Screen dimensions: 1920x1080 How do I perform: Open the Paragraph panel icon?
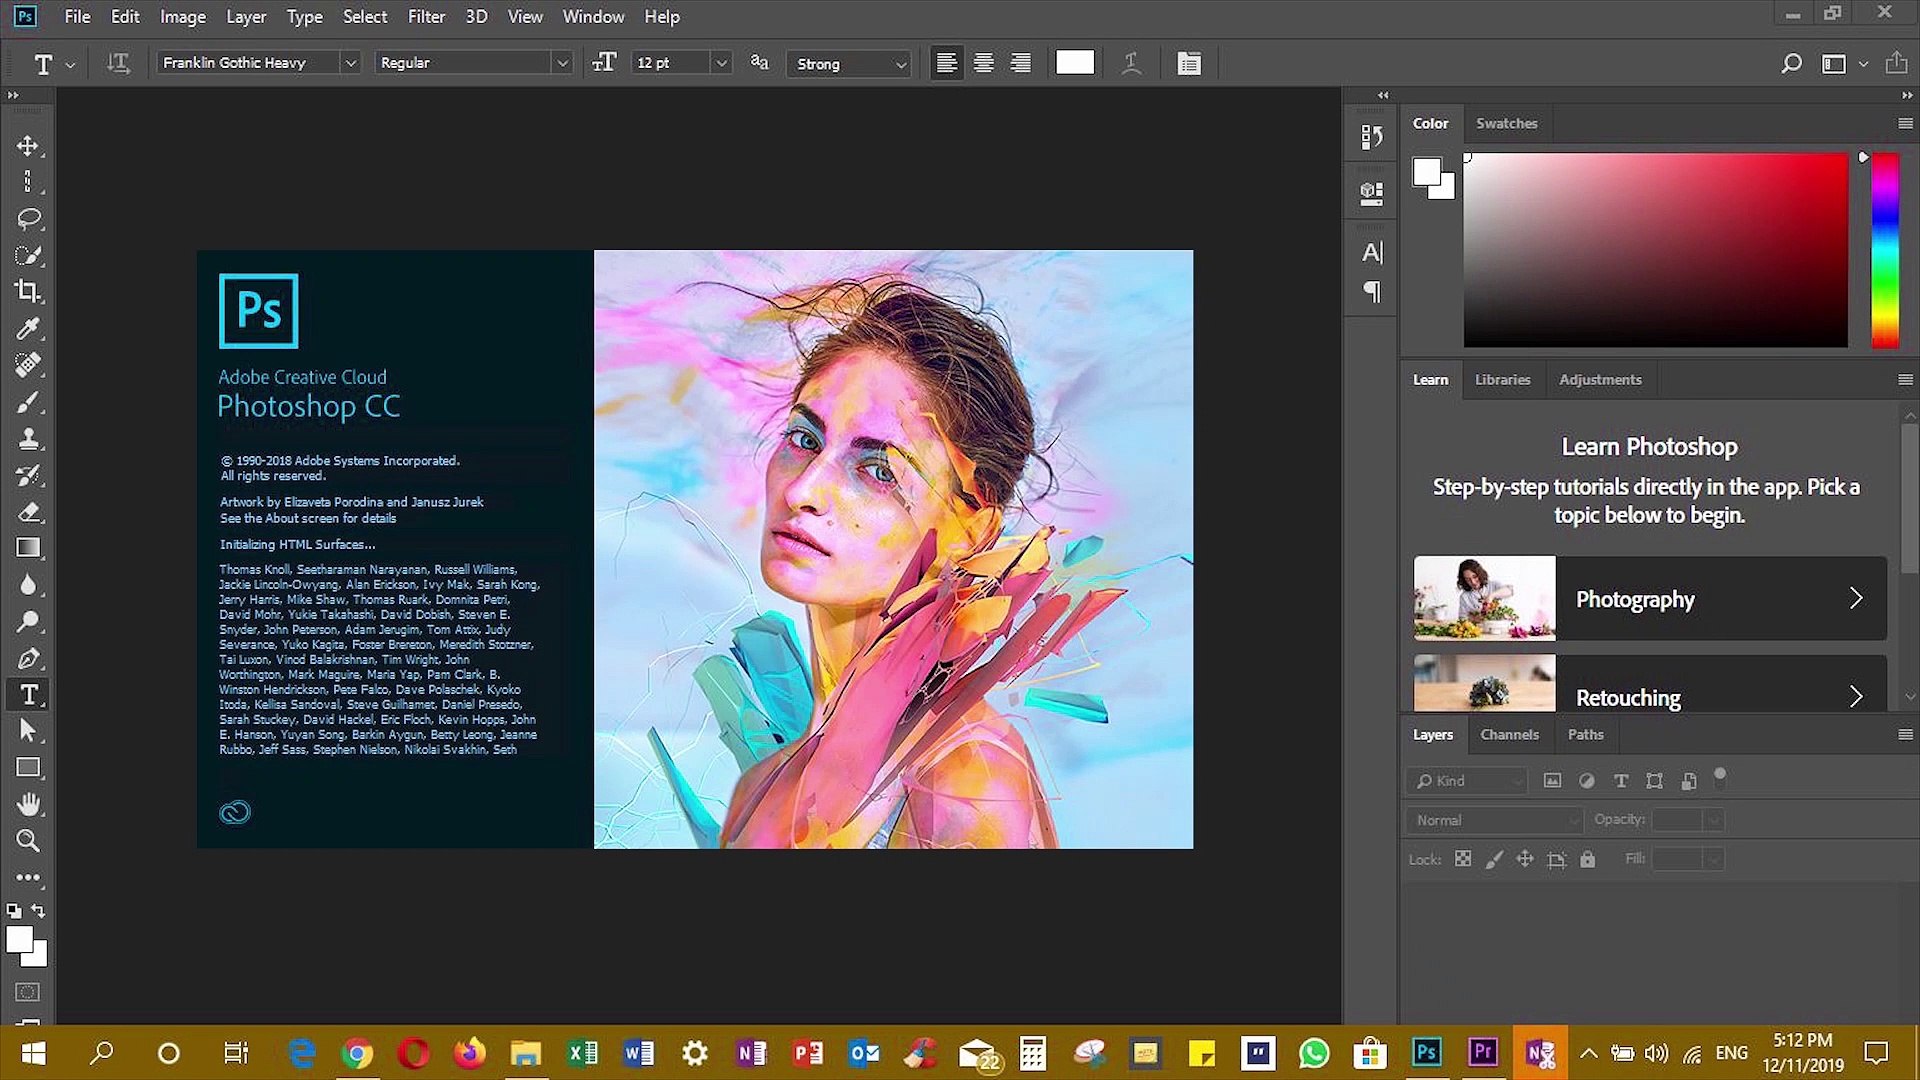coord(1372,292)
